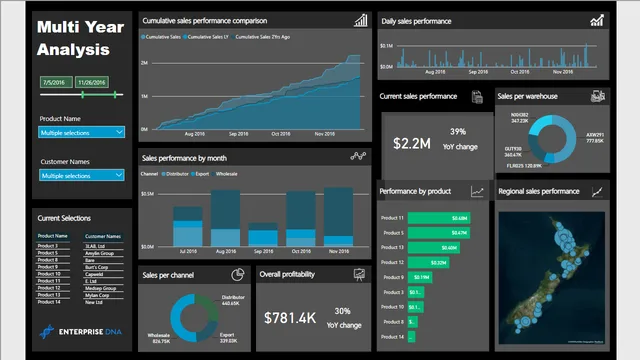Select the Cumulative Sales 2Yrs Ago legend item

pyautogui.click(x=261, y=37)
